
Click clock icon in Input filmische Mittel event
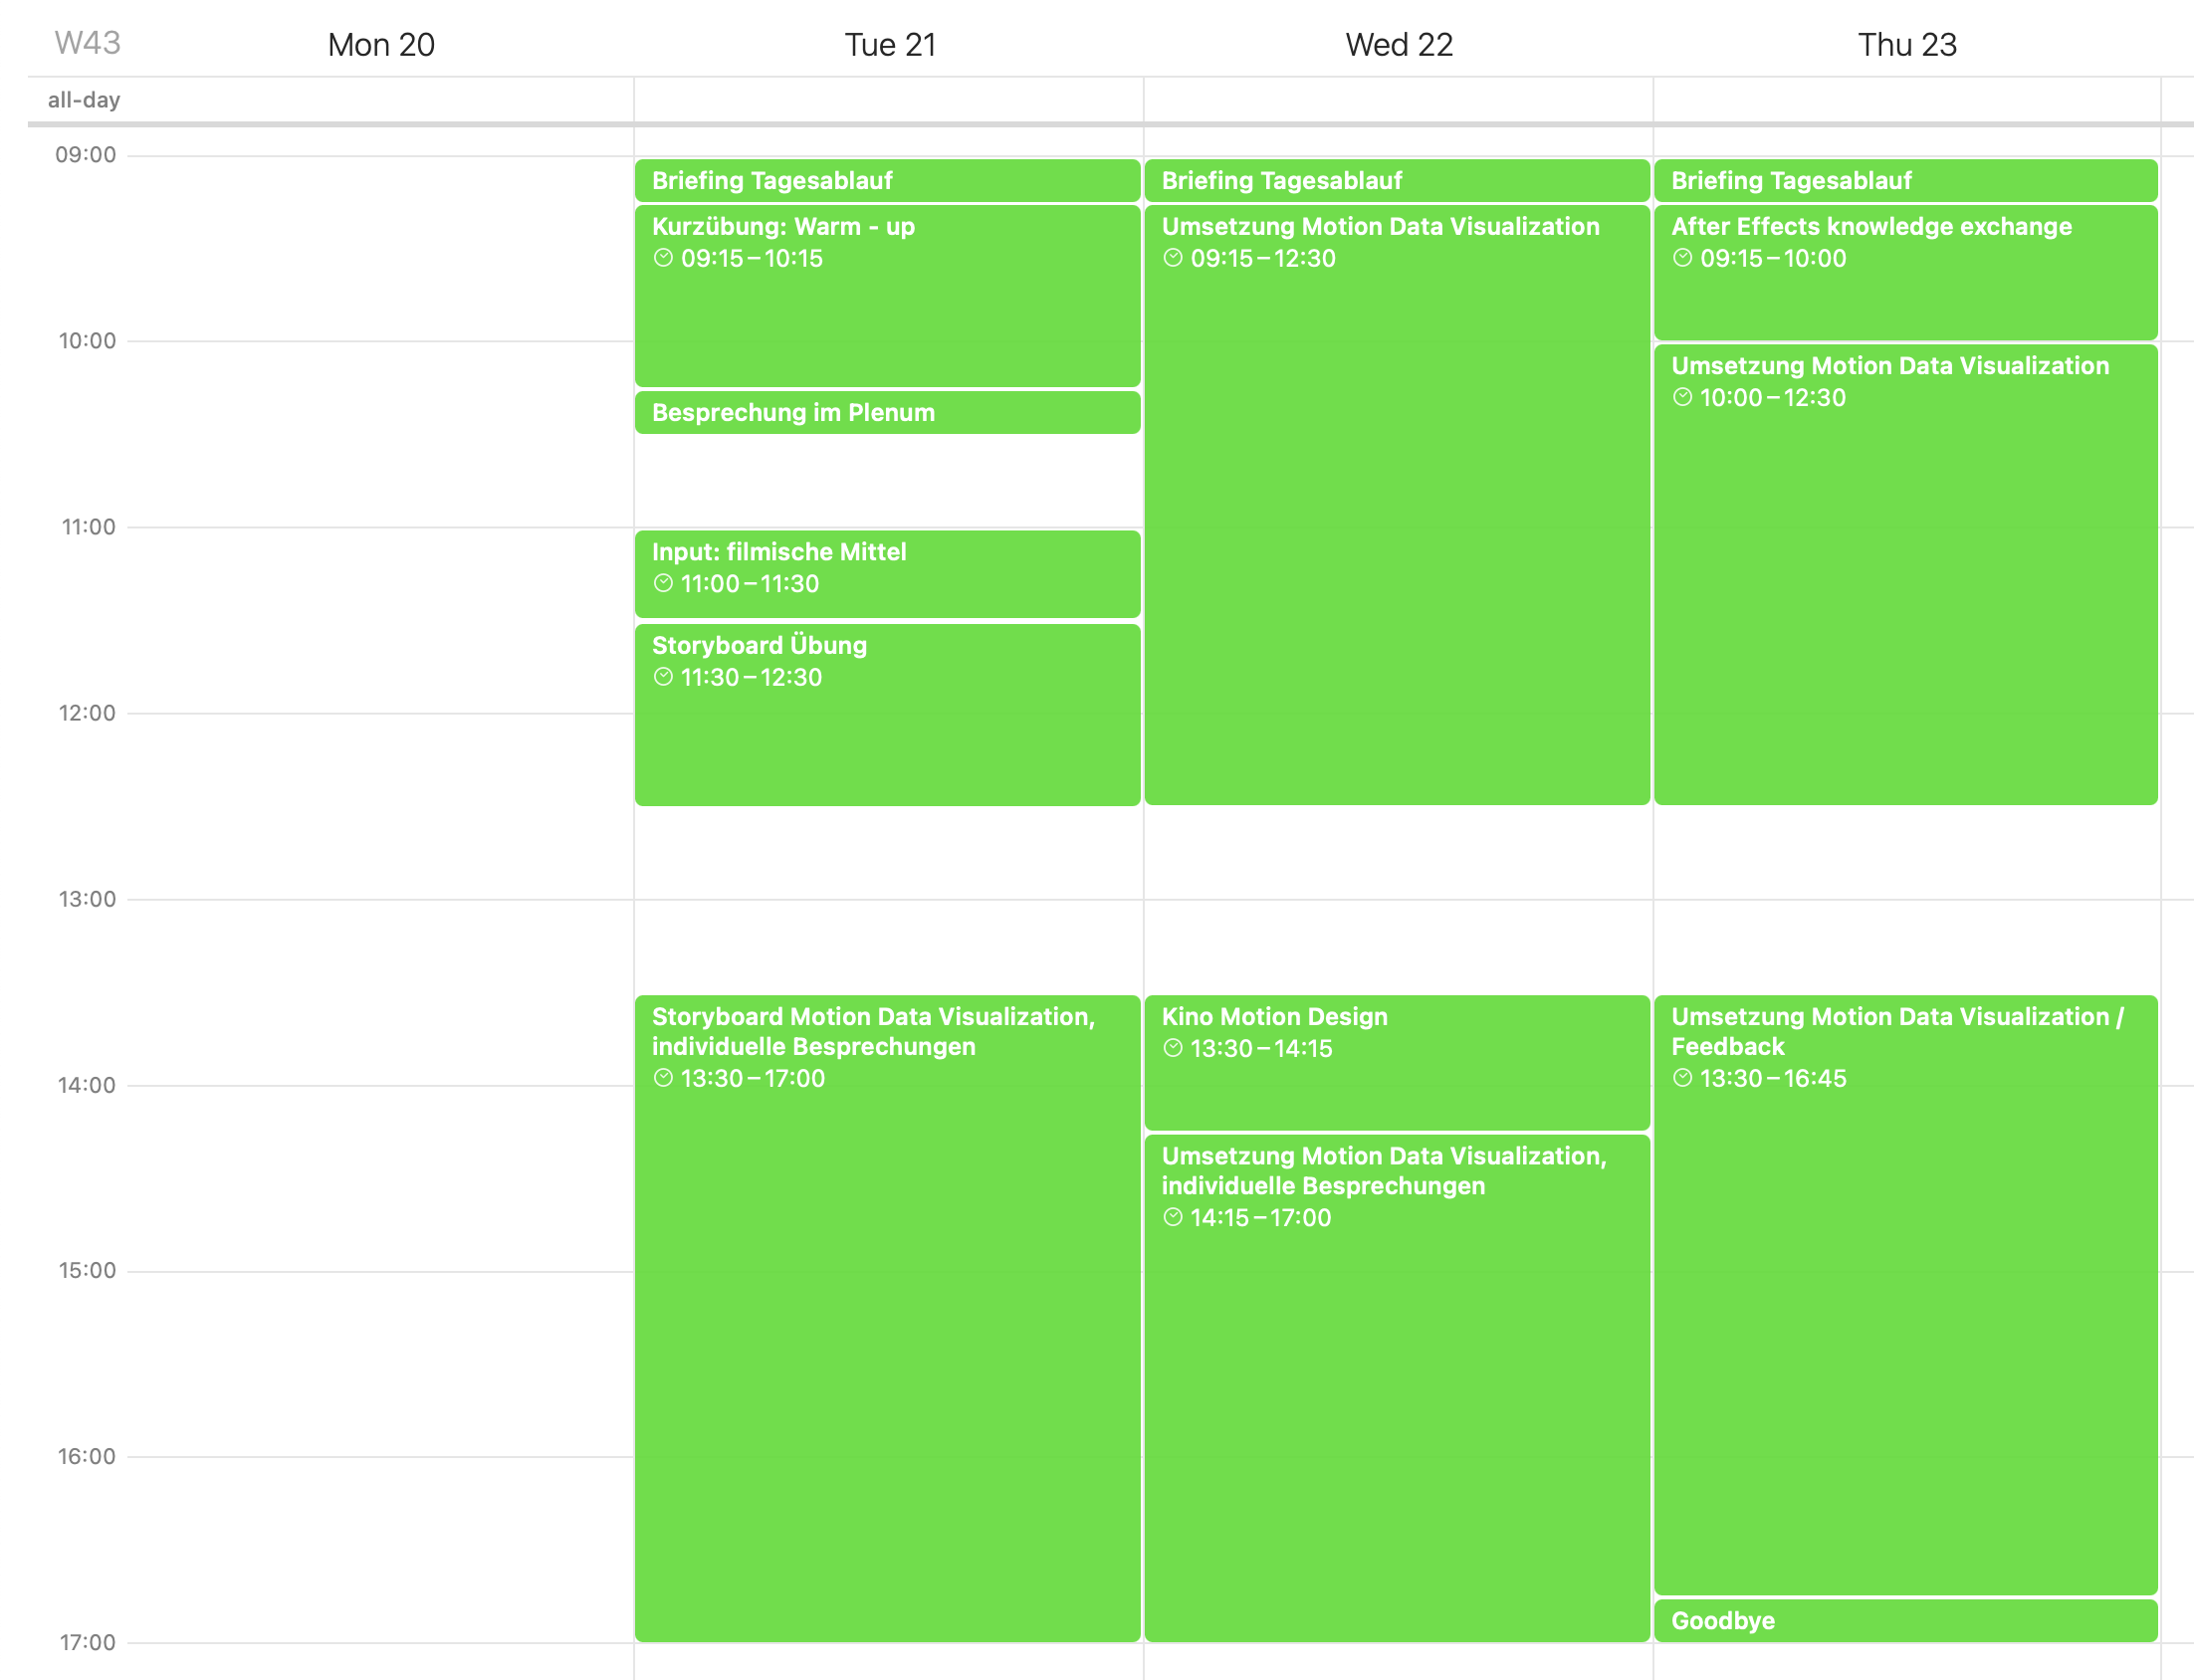[663, 583]
